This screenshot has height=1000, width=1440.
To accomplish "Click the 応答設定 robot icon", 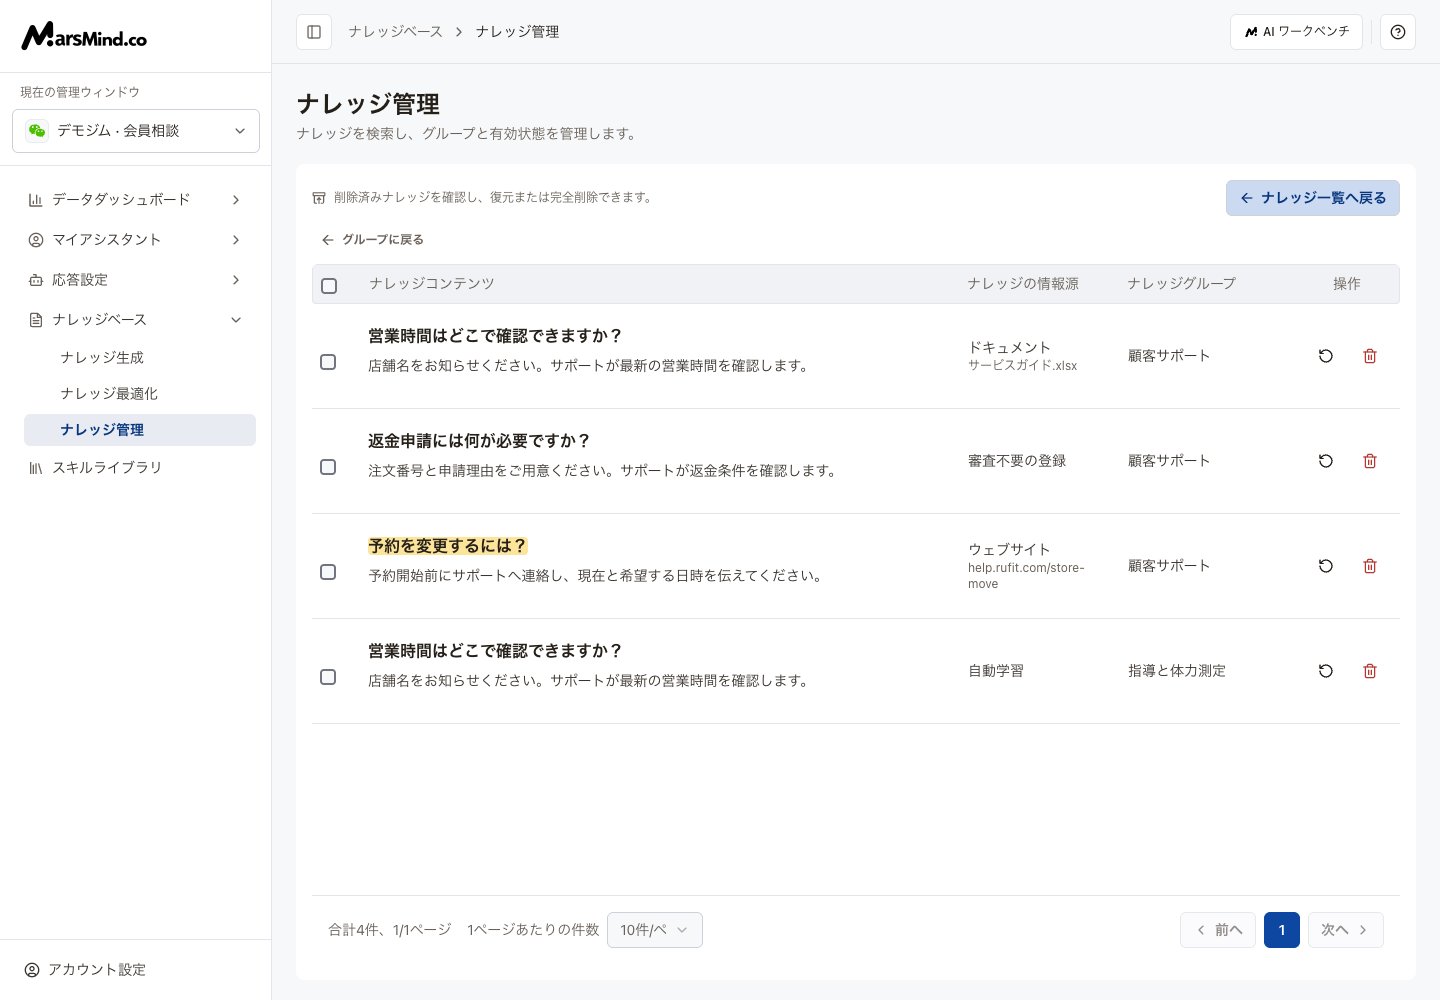I will (x=36, y=280).
